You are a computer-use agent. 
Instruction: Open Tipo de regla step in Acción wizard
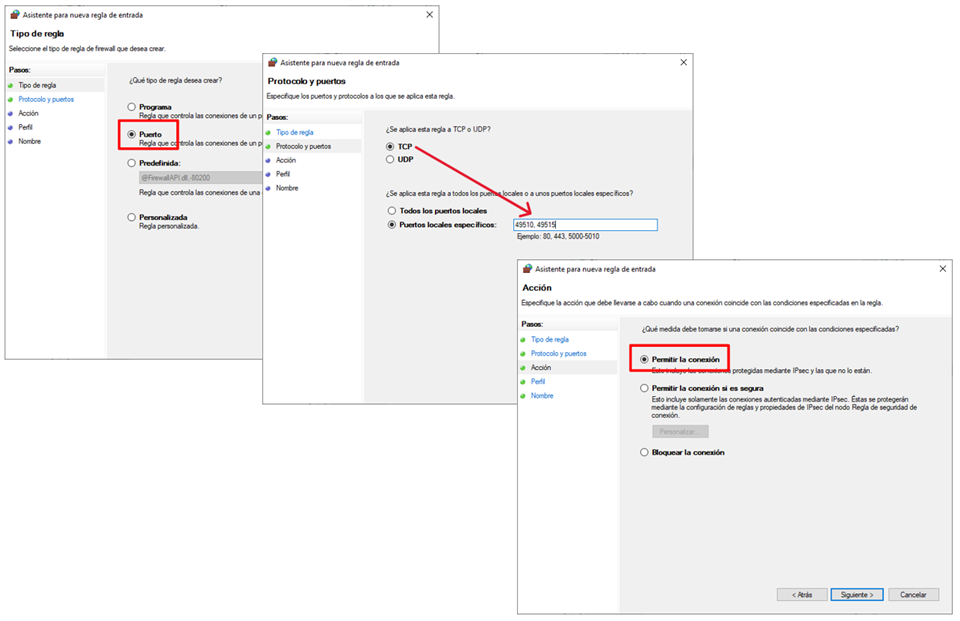click(x=549, y=340)
